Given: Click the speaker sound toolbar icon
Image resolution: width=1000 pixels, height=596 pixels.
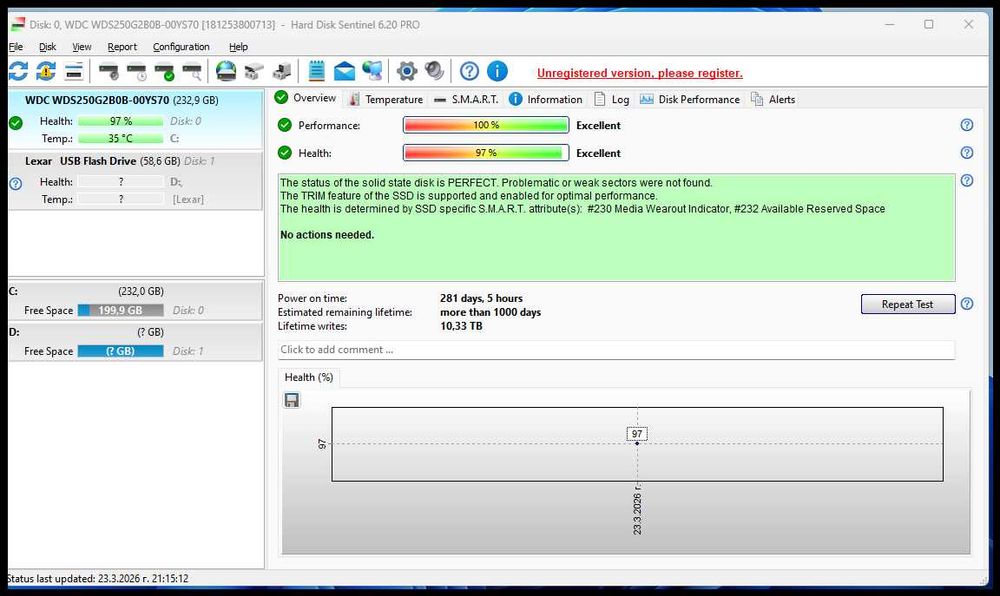Looking at the screenshot, I should point(434,71).
